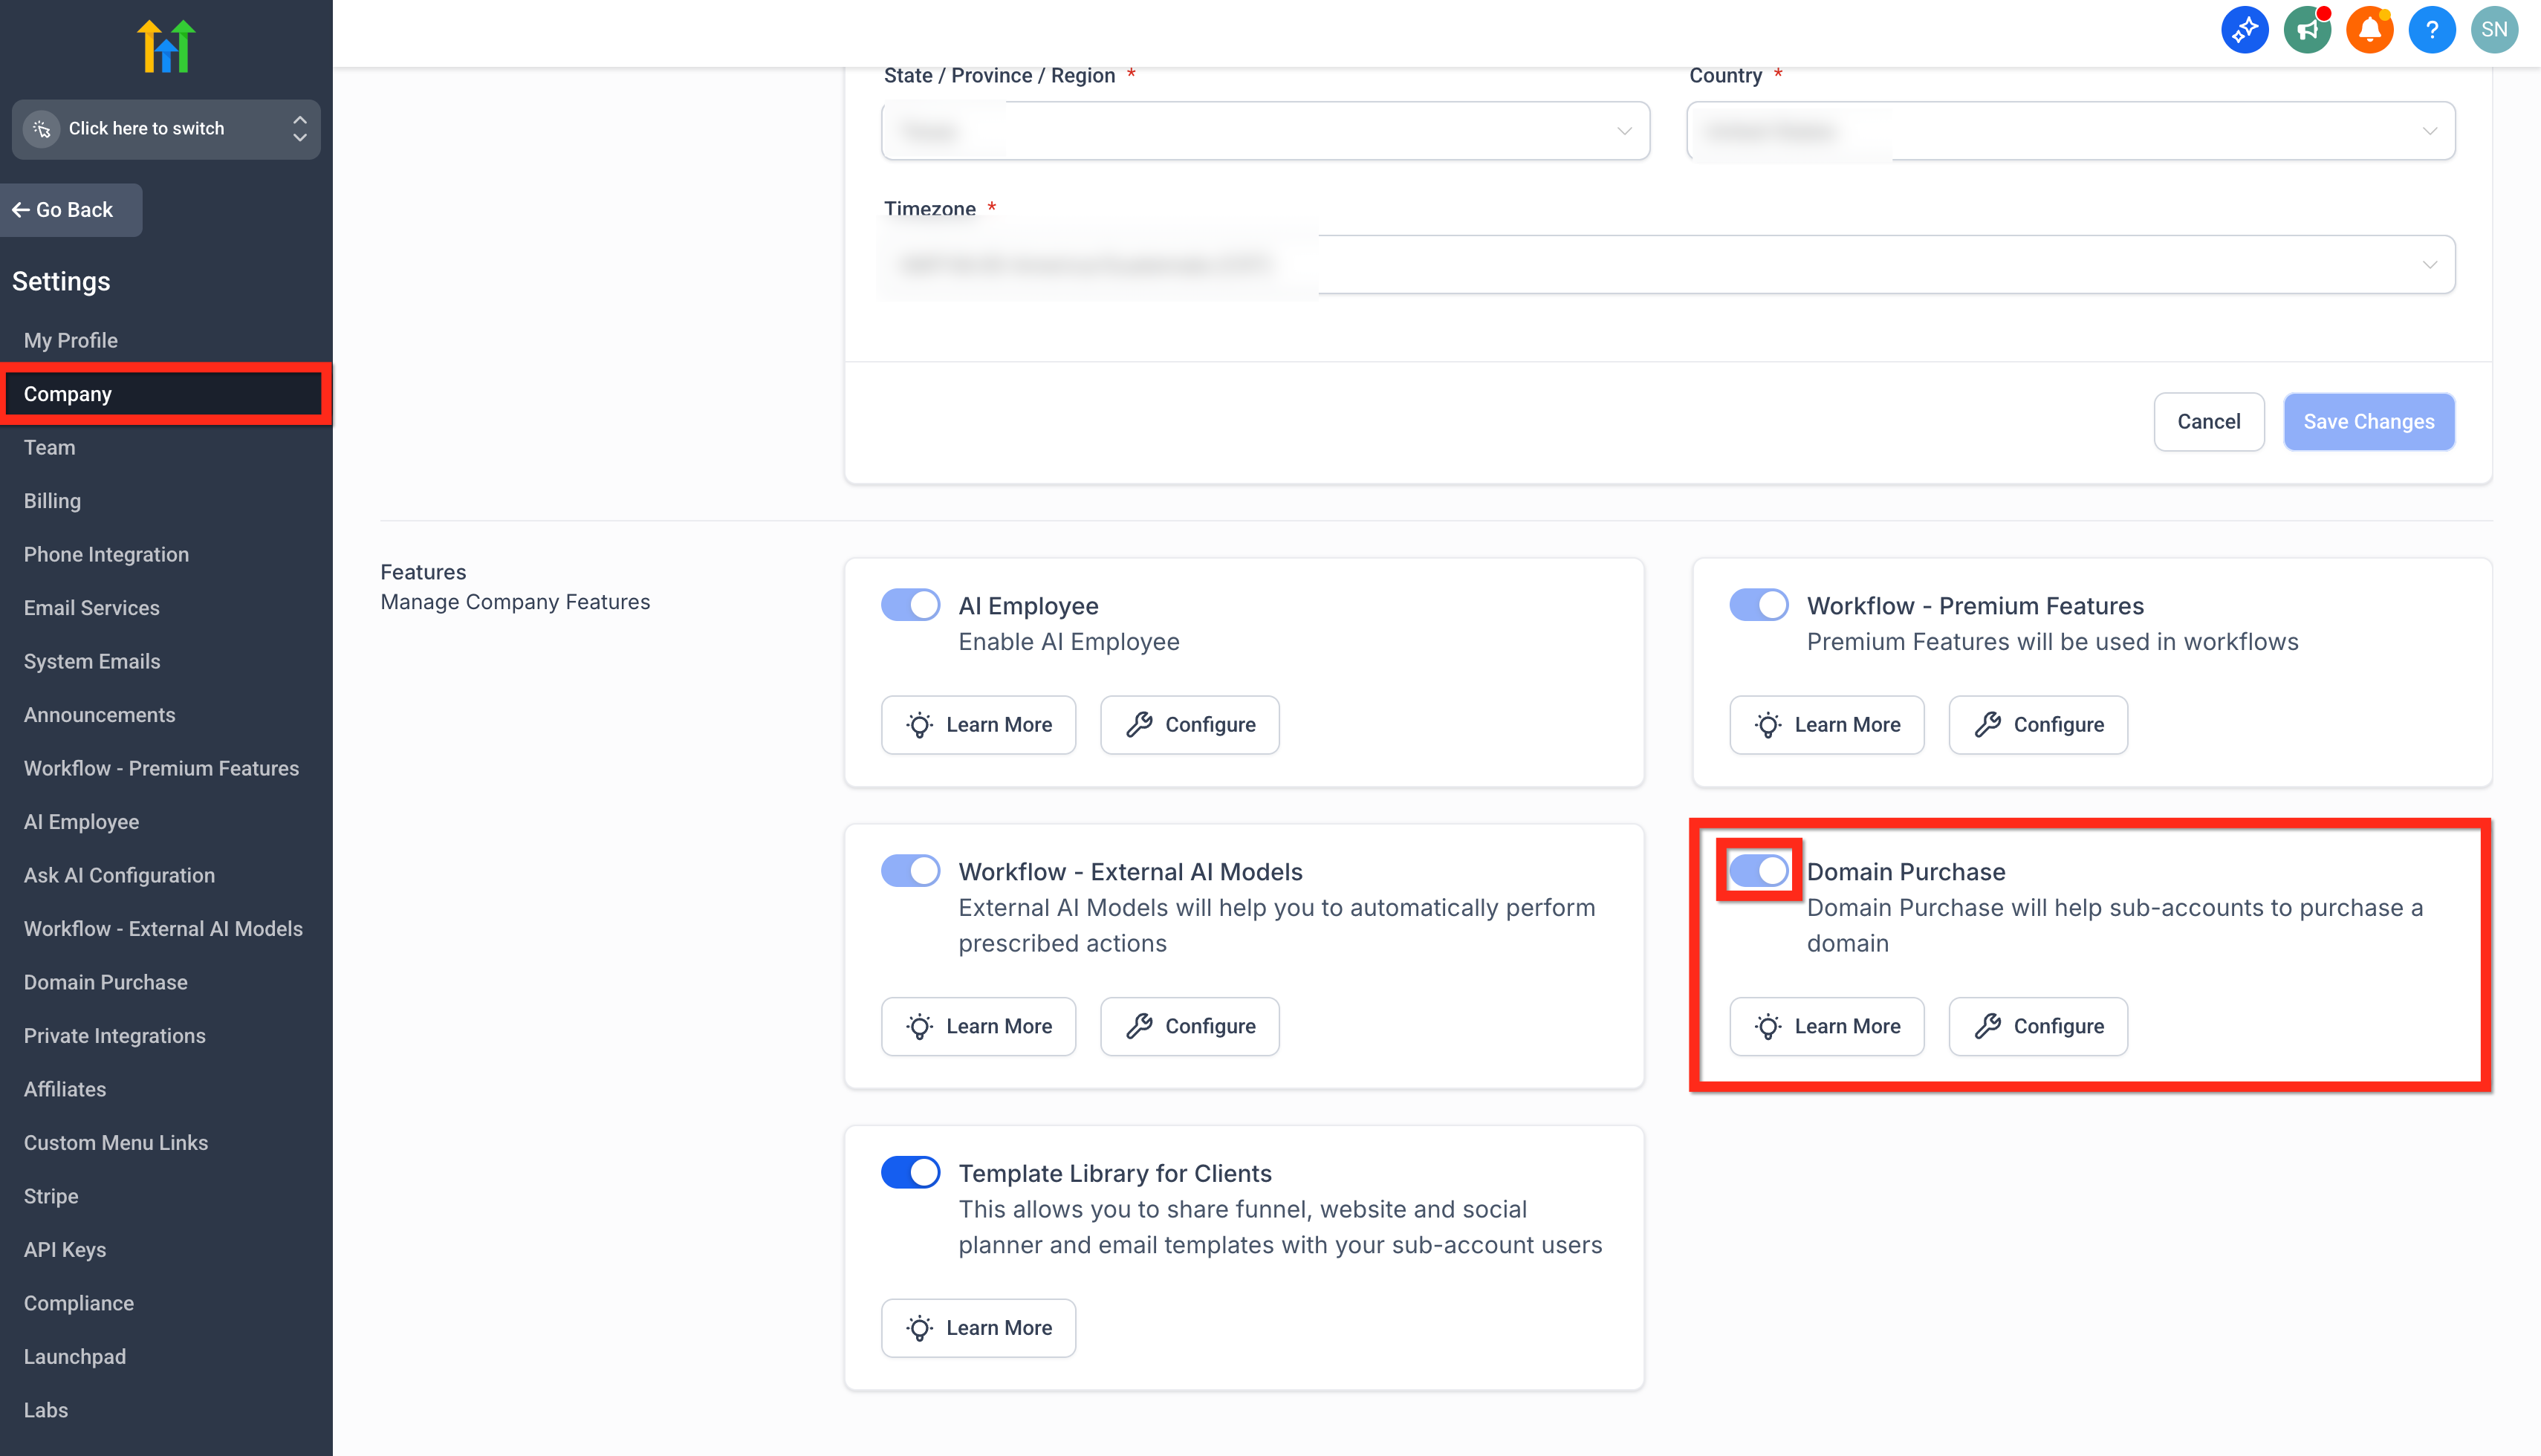This screenshot has width=2541, height=1456.
Task: Open the Ask AI sparkle icon
Action: point(2244,30)
